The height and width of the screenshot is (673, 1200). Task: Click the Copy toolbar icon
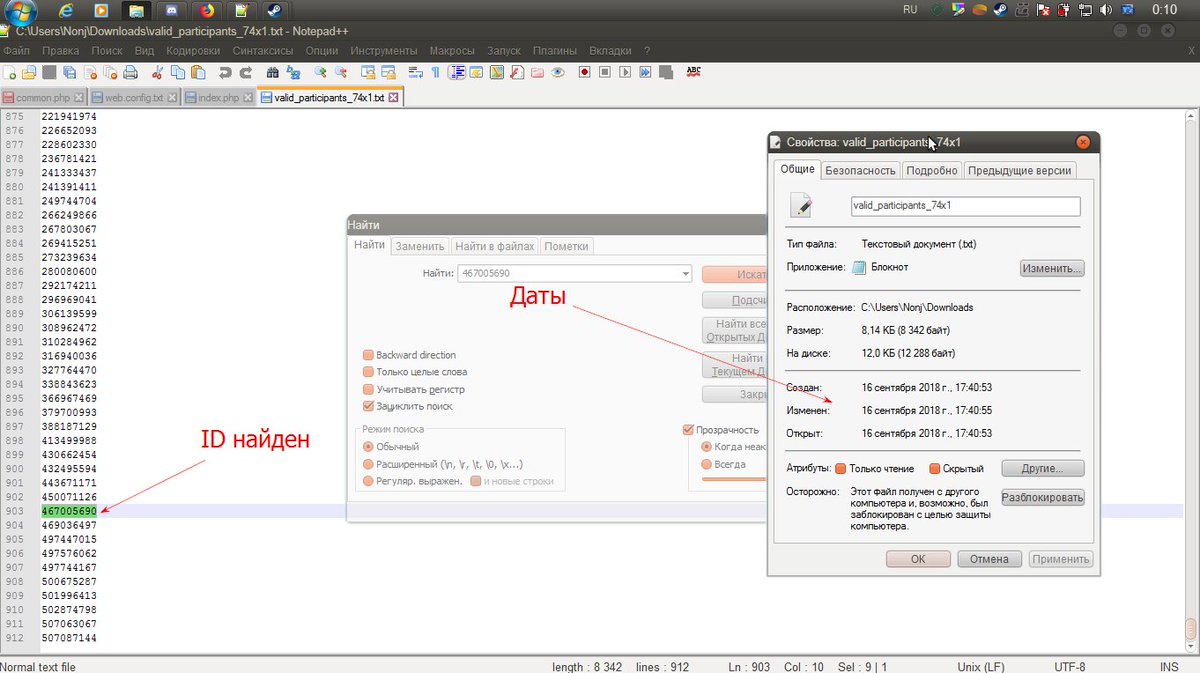click(177, 72)
